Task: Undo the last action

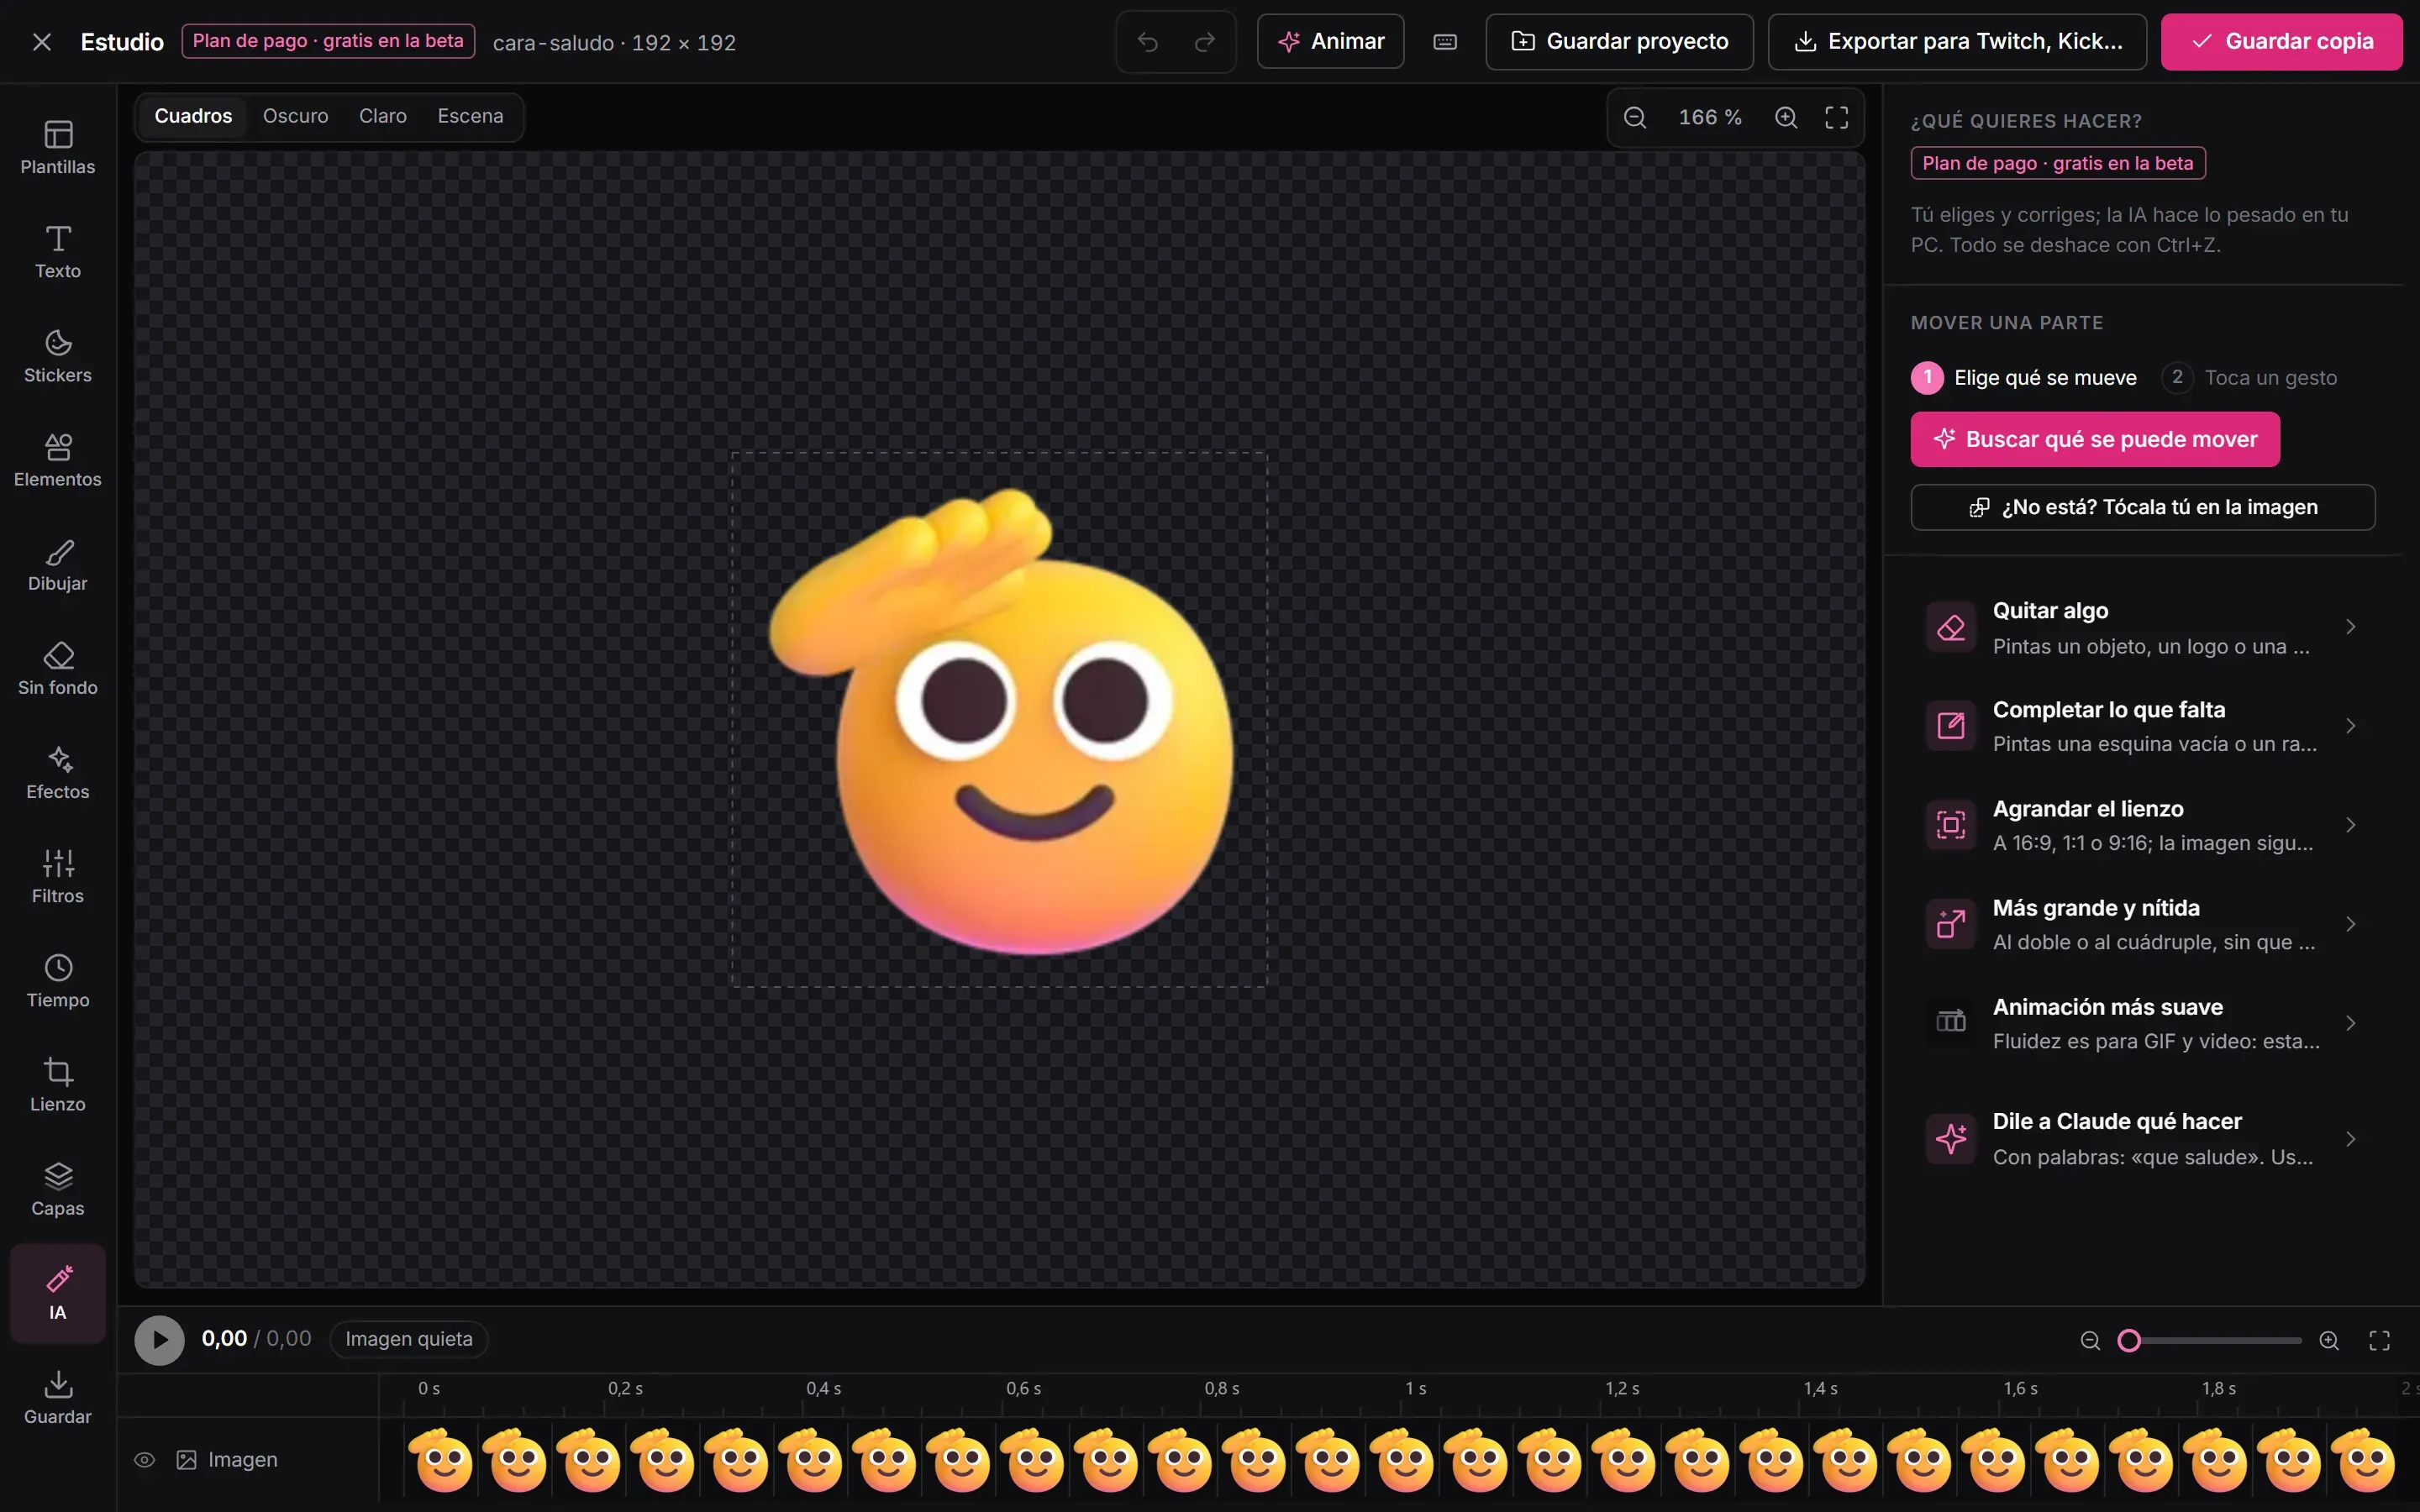Action: 1148,42
